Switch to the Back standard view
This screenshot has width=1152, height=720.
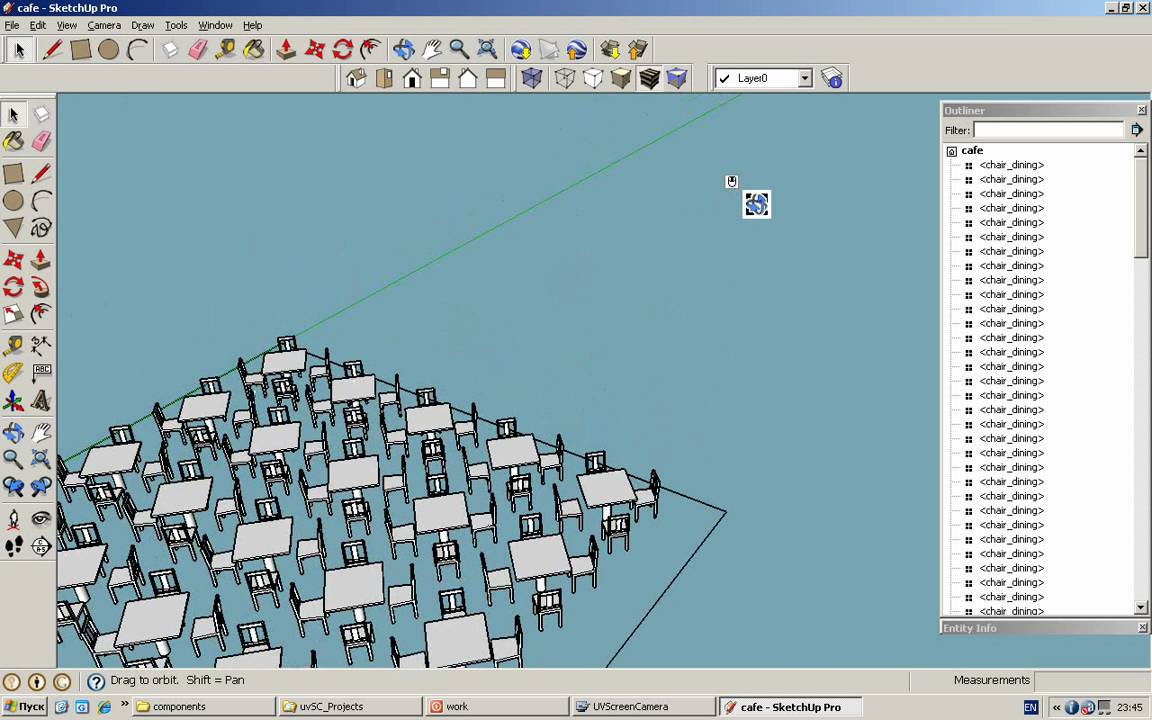(x=468, y=78)
